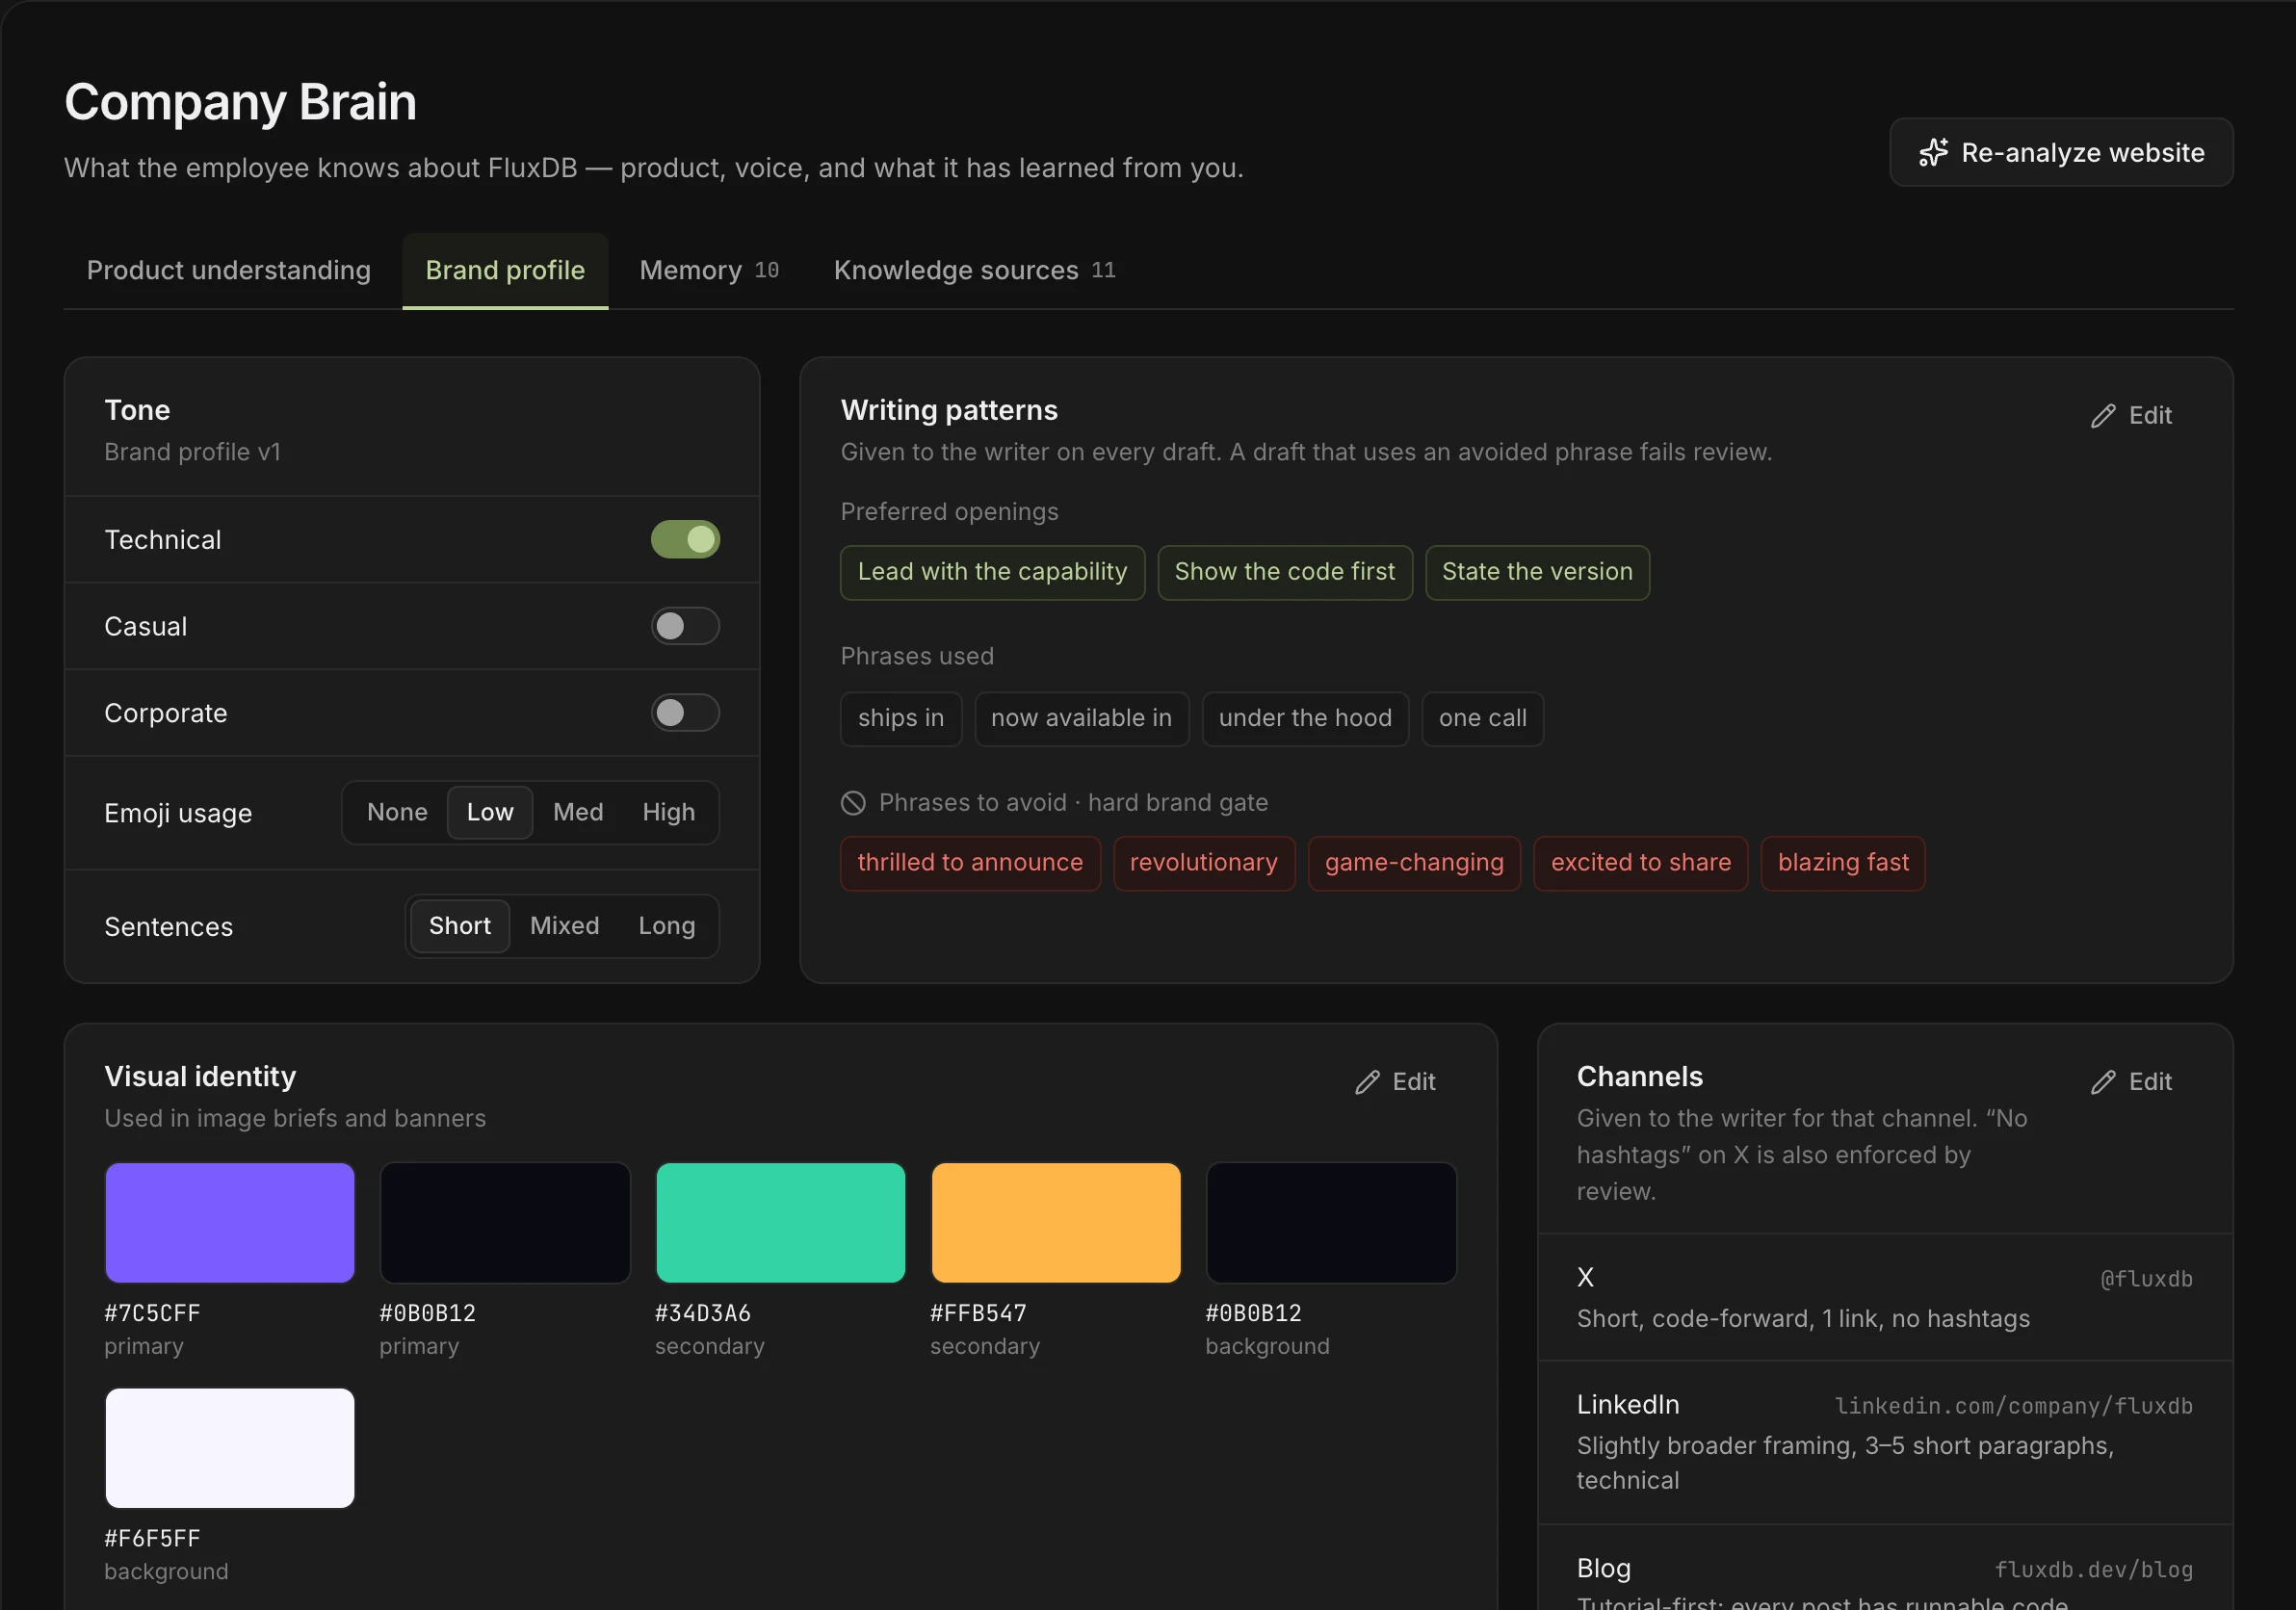Select the #0B0B12 dark background swatch
Screen dimensions: 2296x1610
1331,1222
